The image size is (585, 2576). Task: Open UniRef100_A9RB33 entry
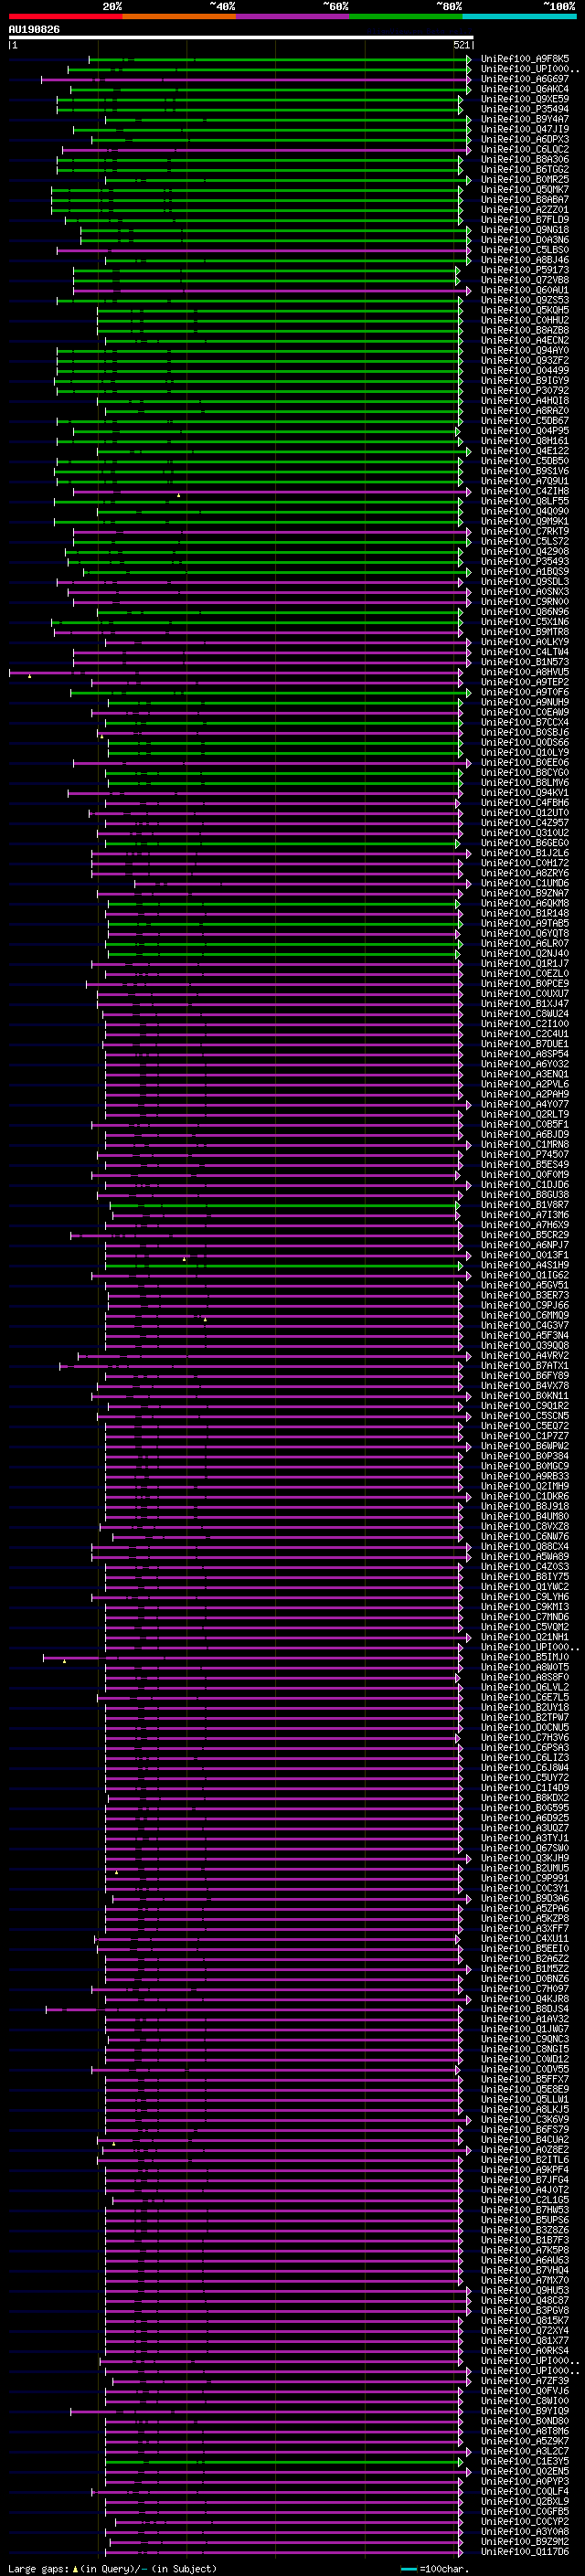click(524, 1476)
